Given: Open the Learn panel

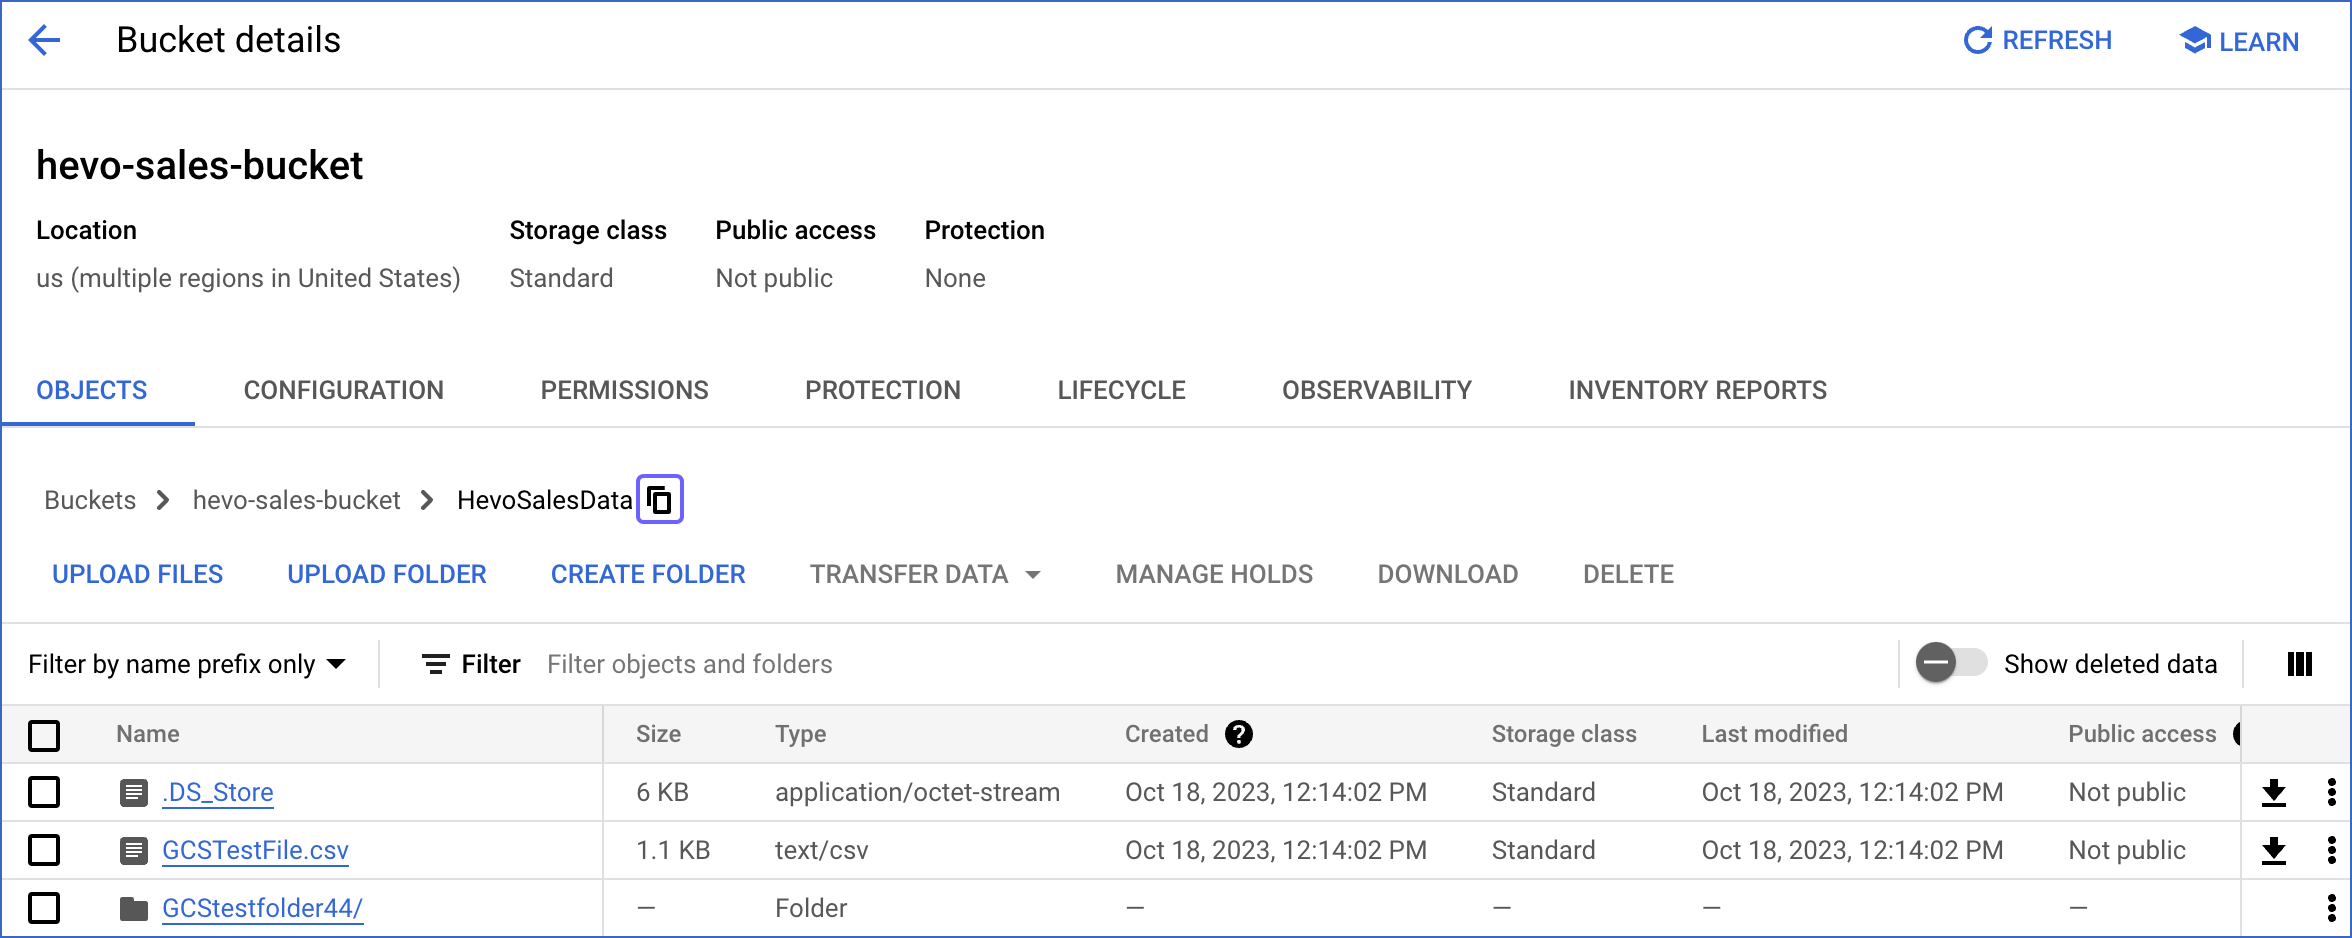Looking at the screenshot, I should [2238, 41].
